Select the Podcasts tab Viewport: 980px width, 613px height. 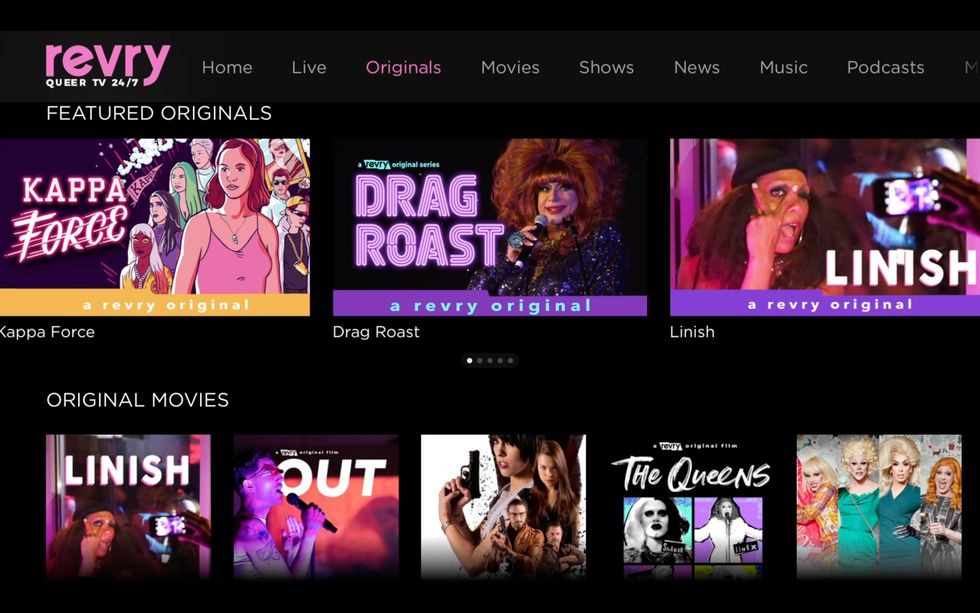tap(886, 67)
